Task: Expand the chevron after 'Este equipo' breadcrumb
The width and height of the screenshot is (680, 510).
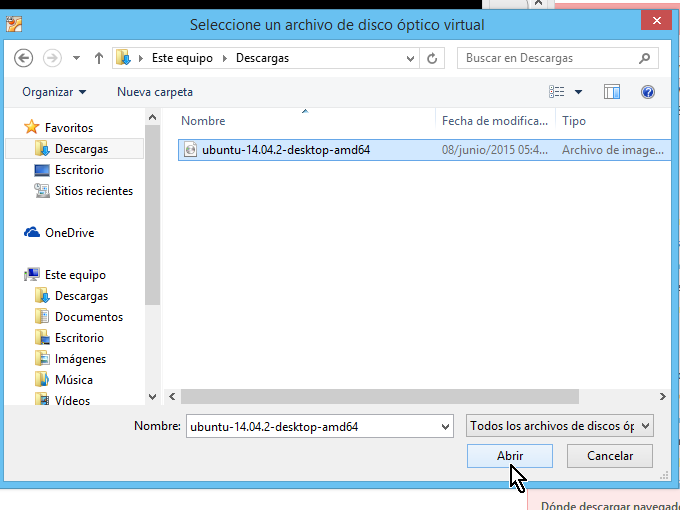Action: [225, 58]
